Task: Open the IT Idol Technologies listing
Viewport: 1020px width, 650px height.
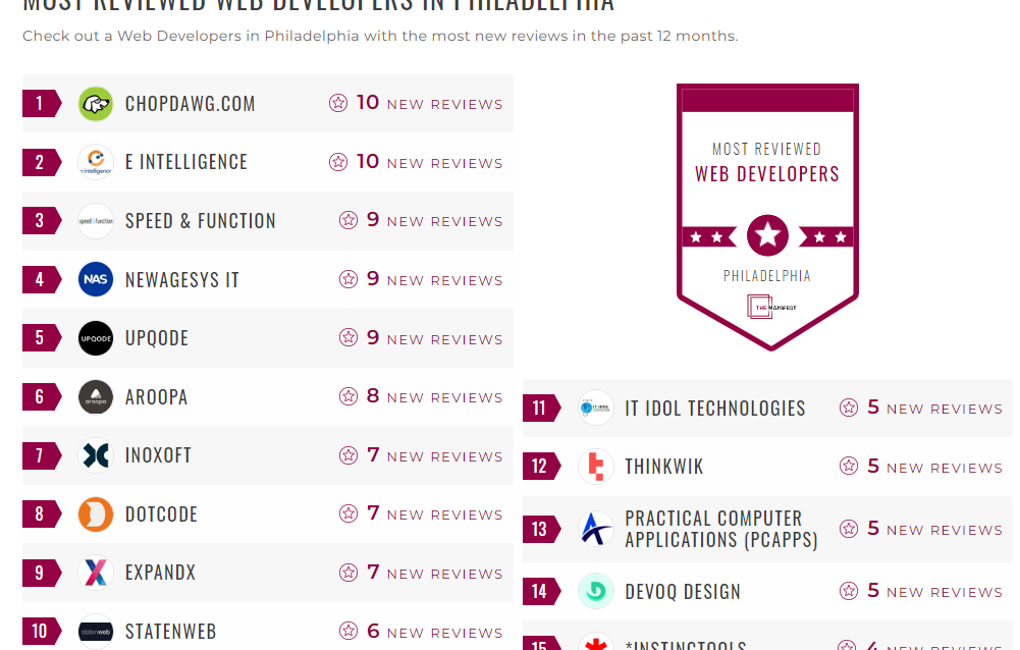Action: click(x=715, y=408)
